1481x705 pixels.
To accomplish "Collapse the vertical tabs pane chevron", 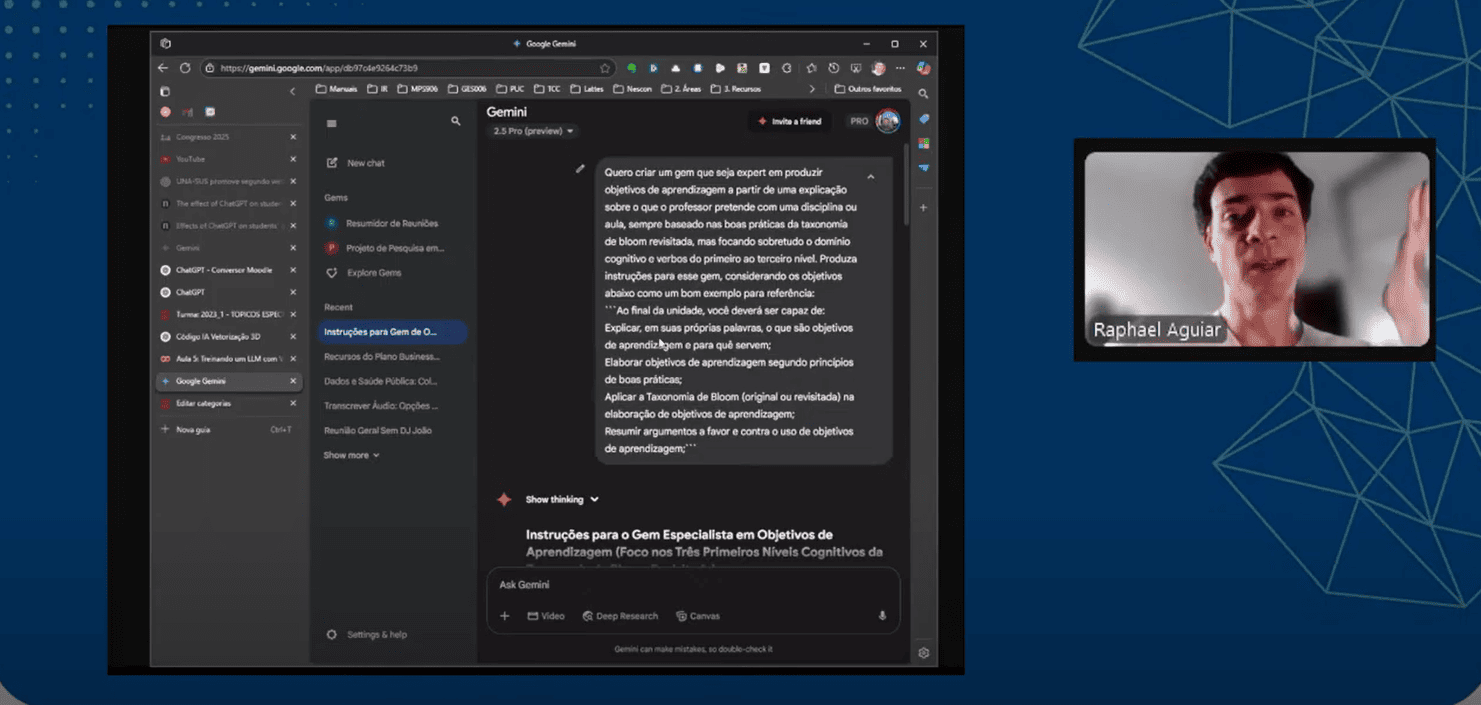I will pos(292,91).
